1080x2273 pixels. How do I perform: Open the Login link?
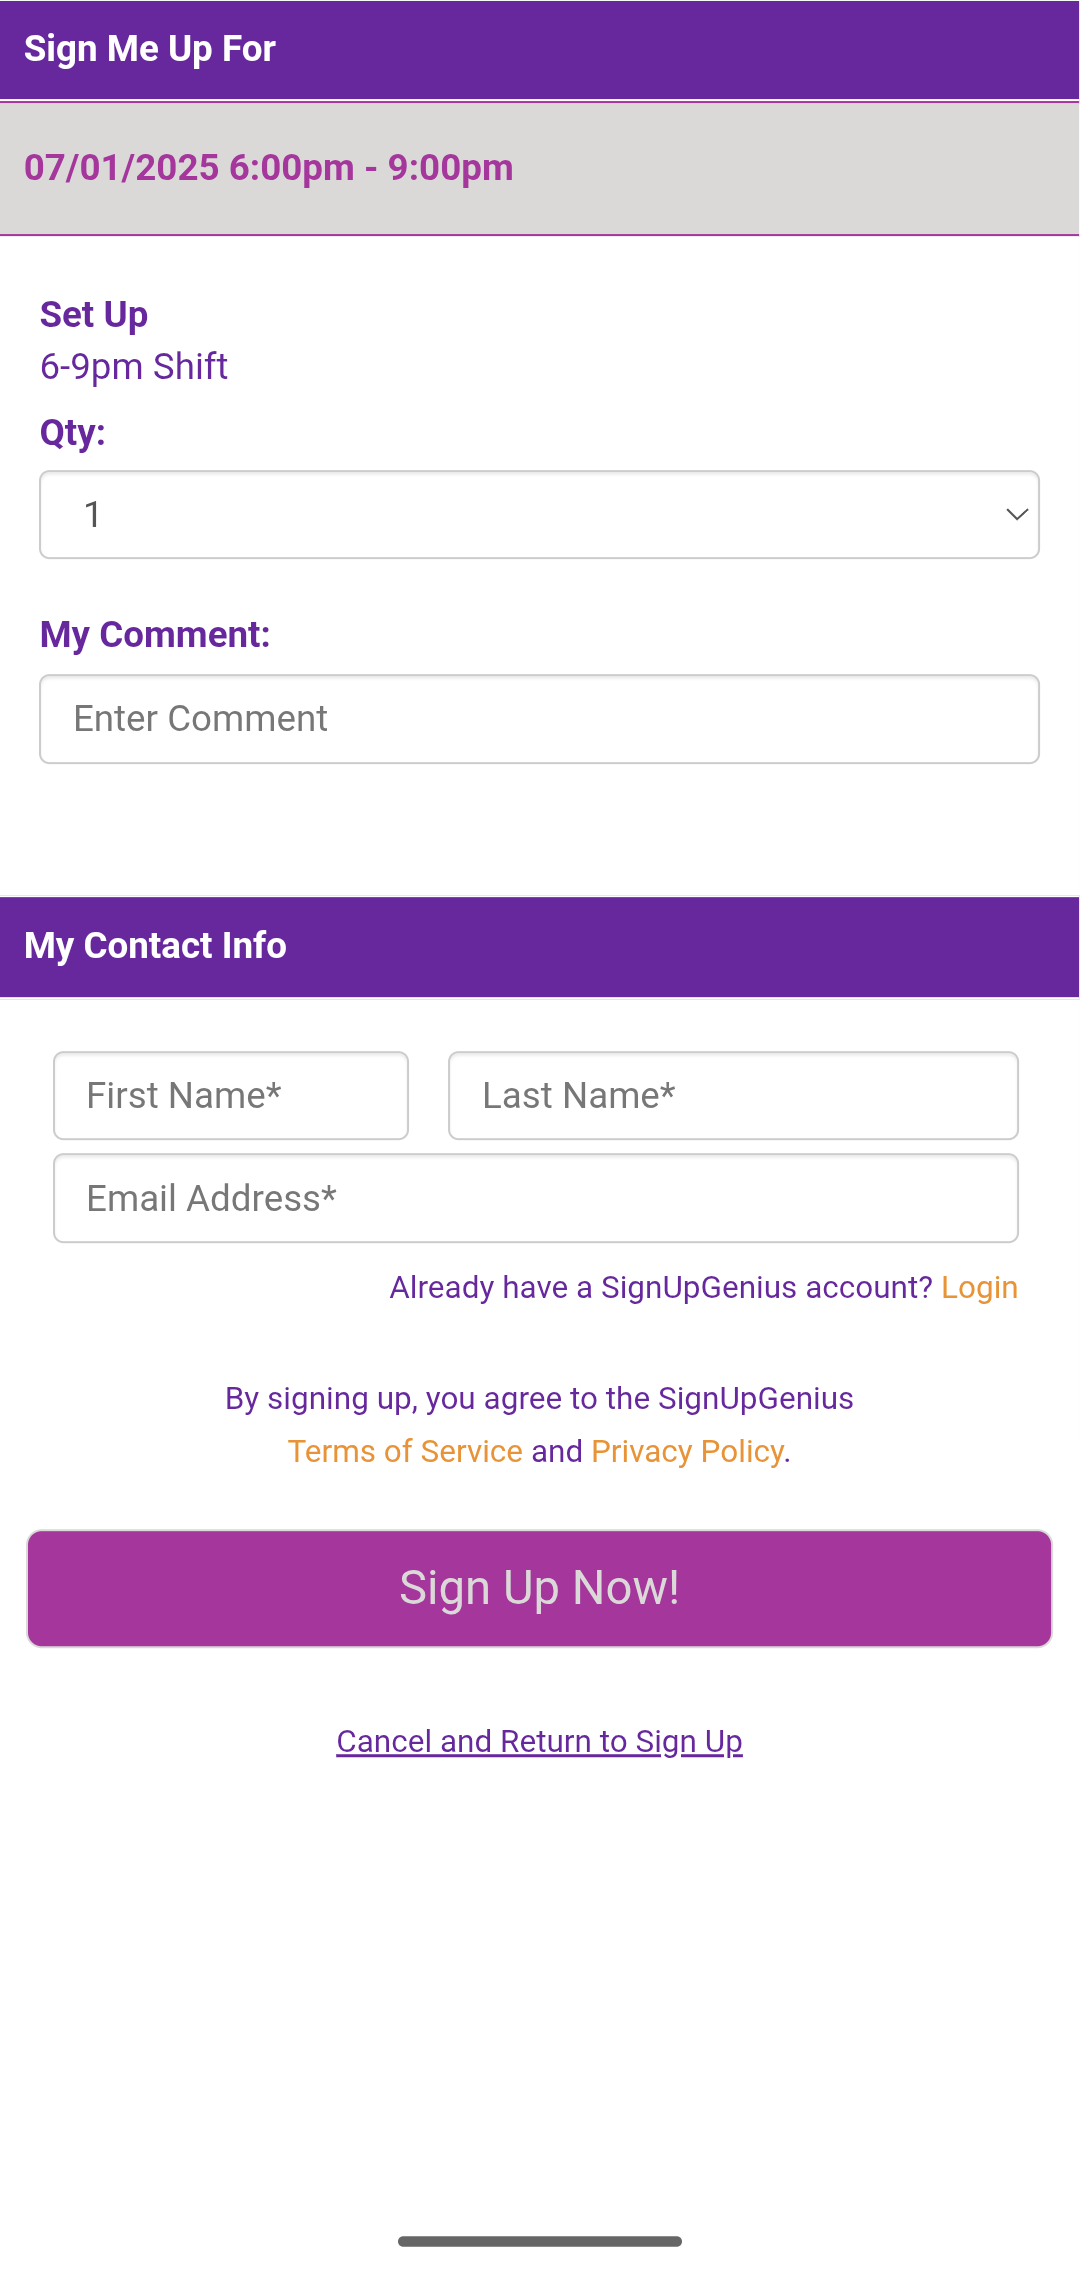point(979,1288)
